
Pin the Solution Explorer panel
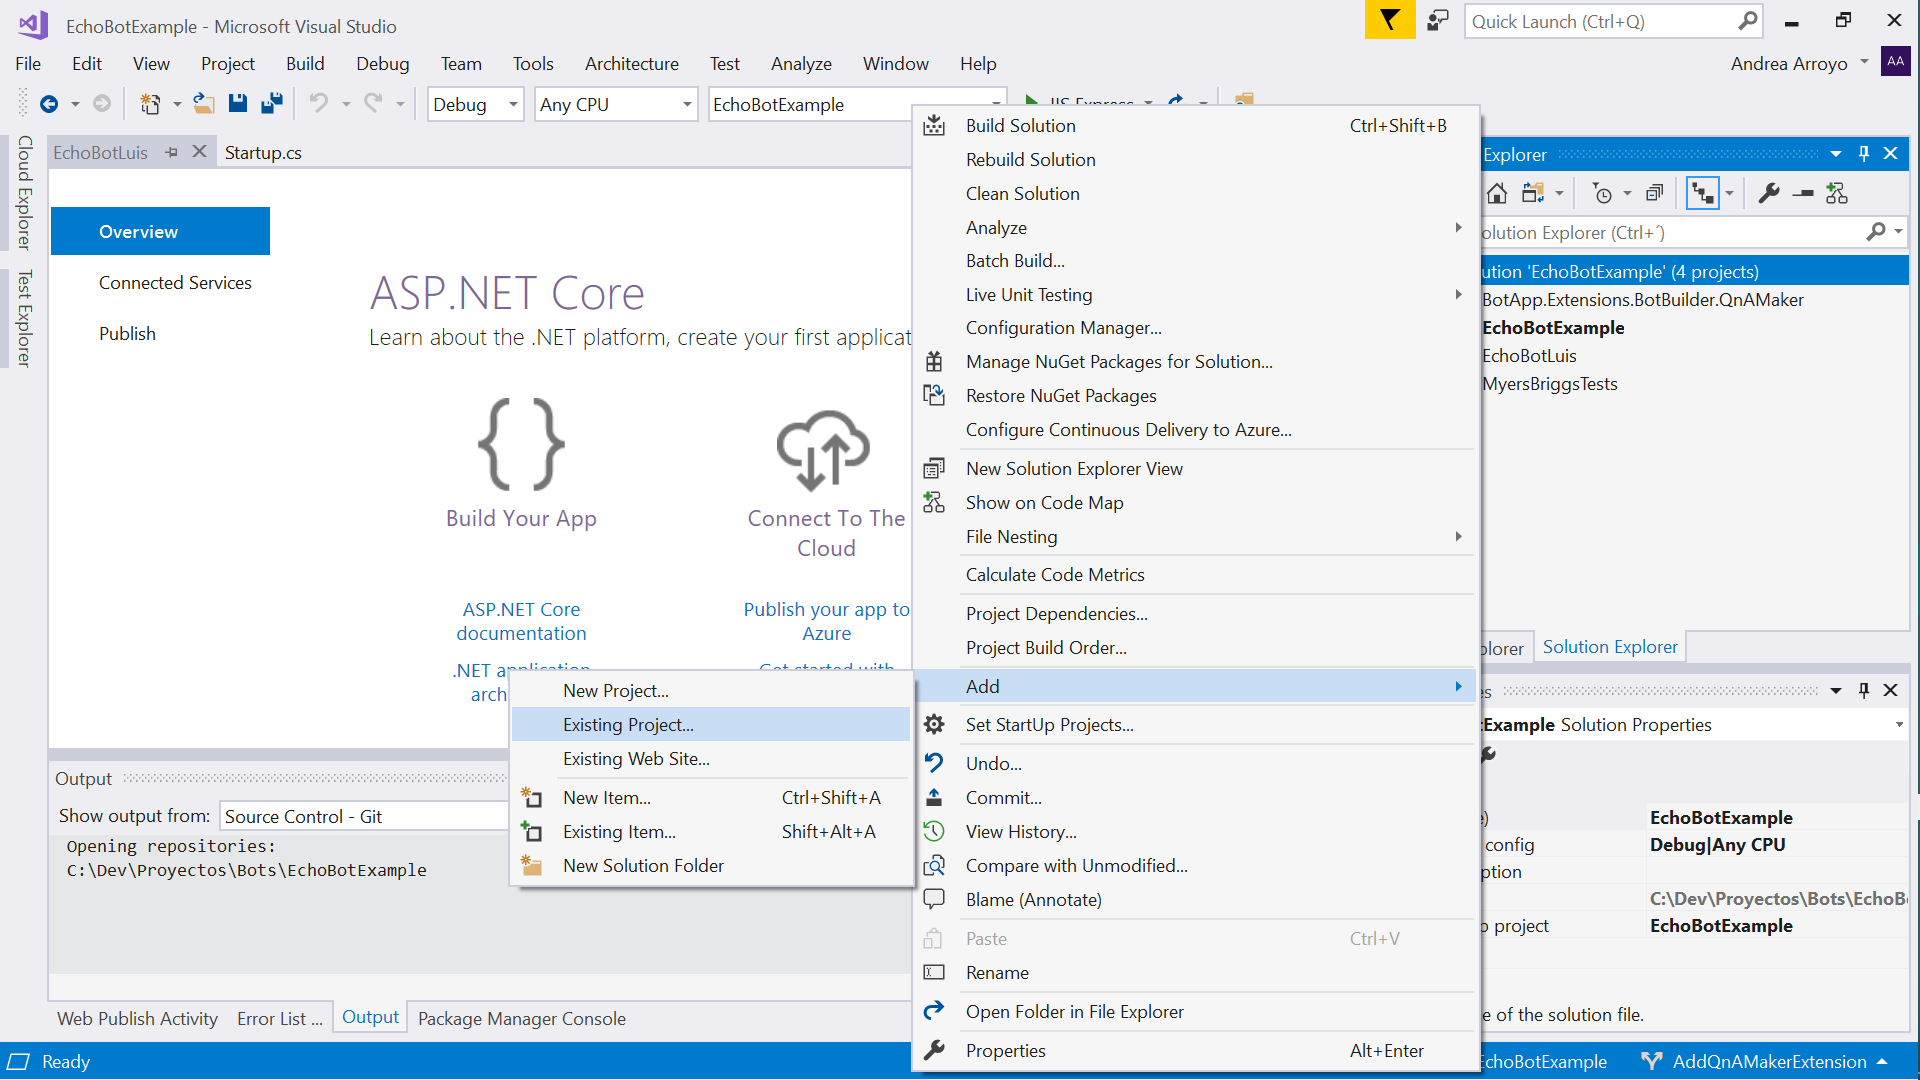[1864, 154]
